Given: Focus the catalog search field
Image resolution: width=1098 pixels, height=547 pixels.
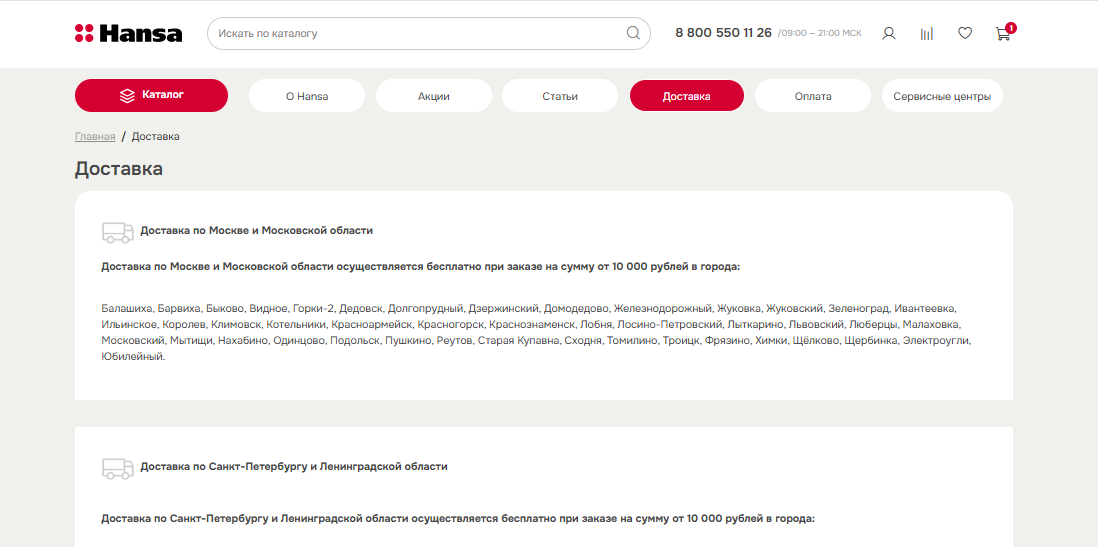Looking at the screenshot, I should (x=429, y=33).
